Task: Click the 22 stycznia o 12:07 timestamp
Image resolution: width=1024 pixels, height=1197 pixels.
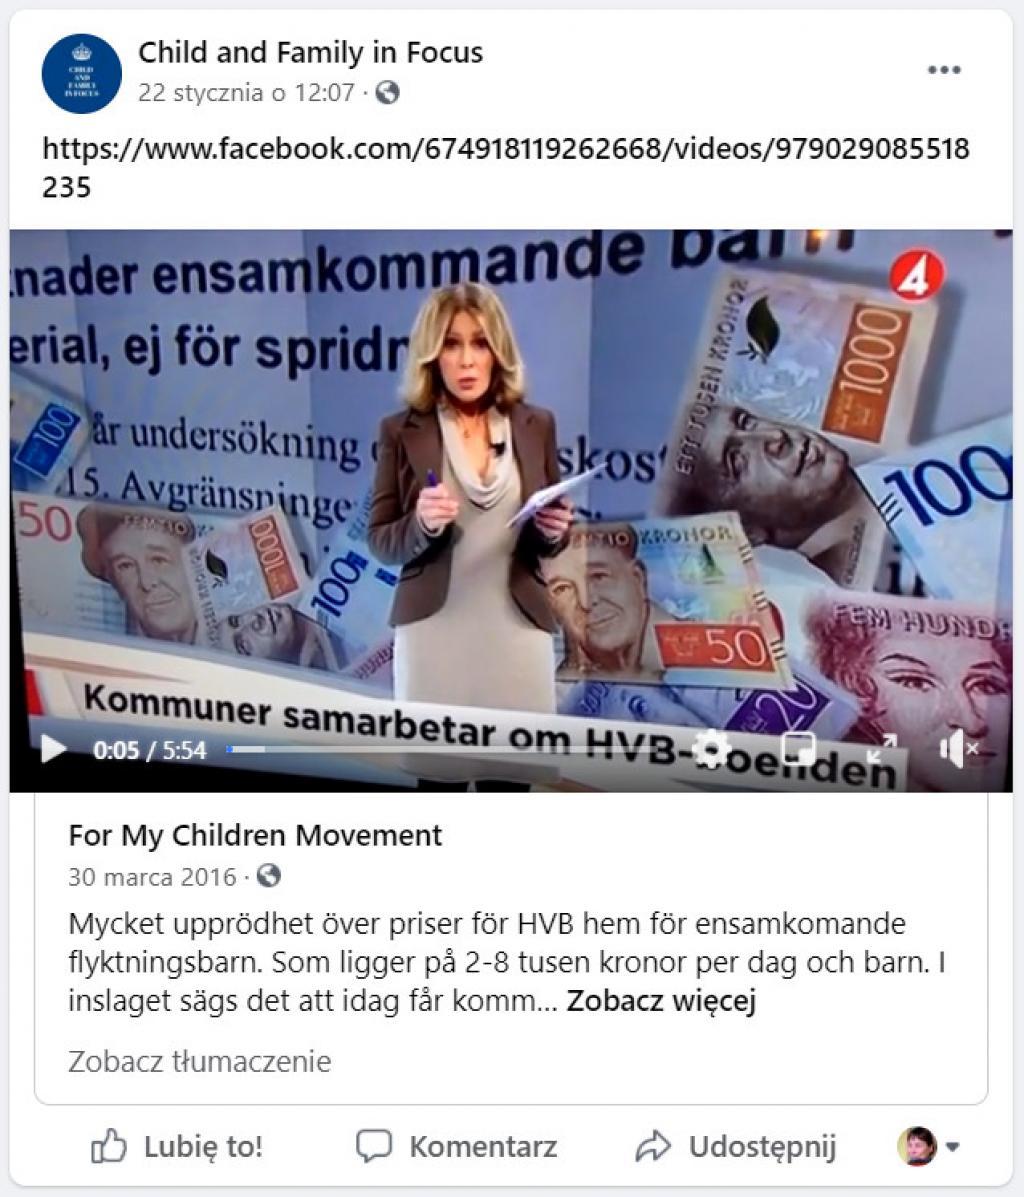Action: coord(247,92)
